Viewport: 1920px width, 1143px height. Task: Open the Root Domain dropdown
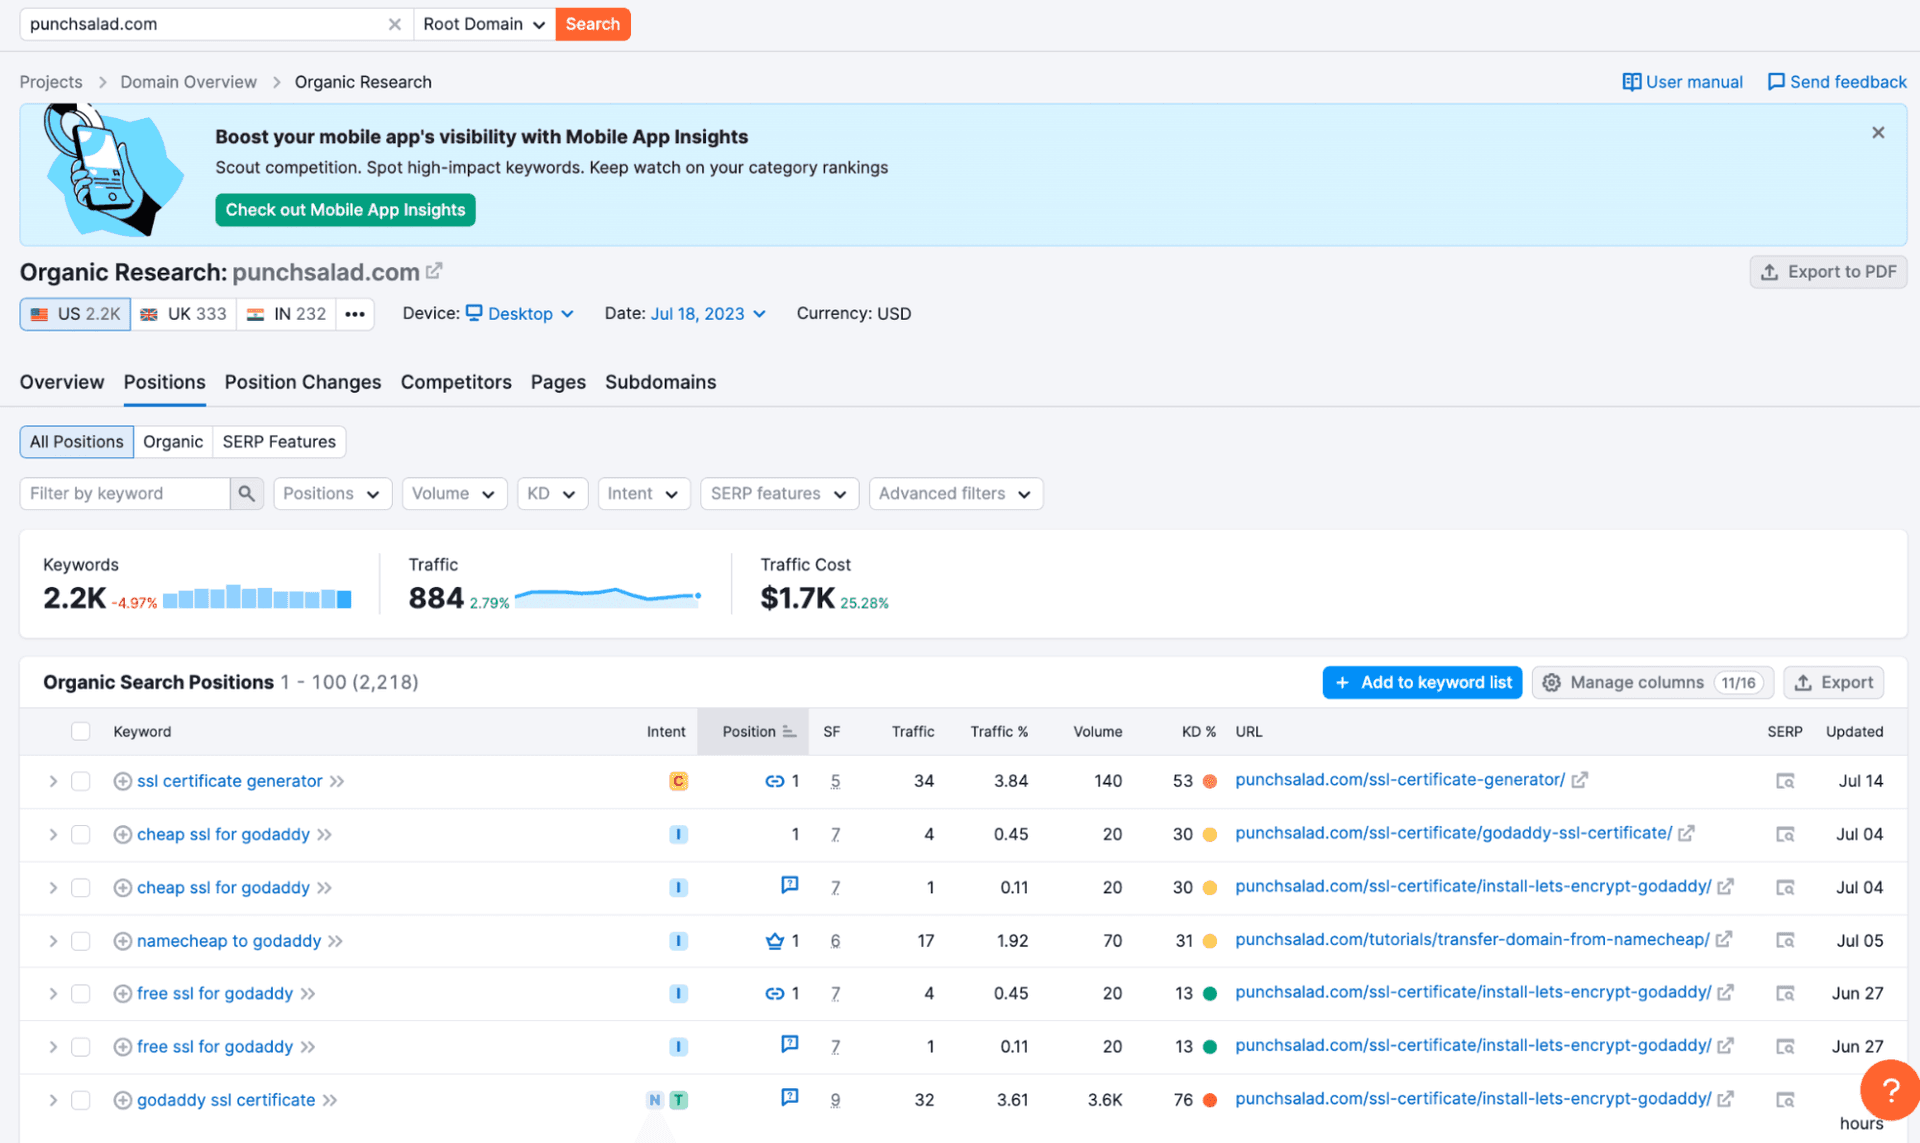[484, 24]
